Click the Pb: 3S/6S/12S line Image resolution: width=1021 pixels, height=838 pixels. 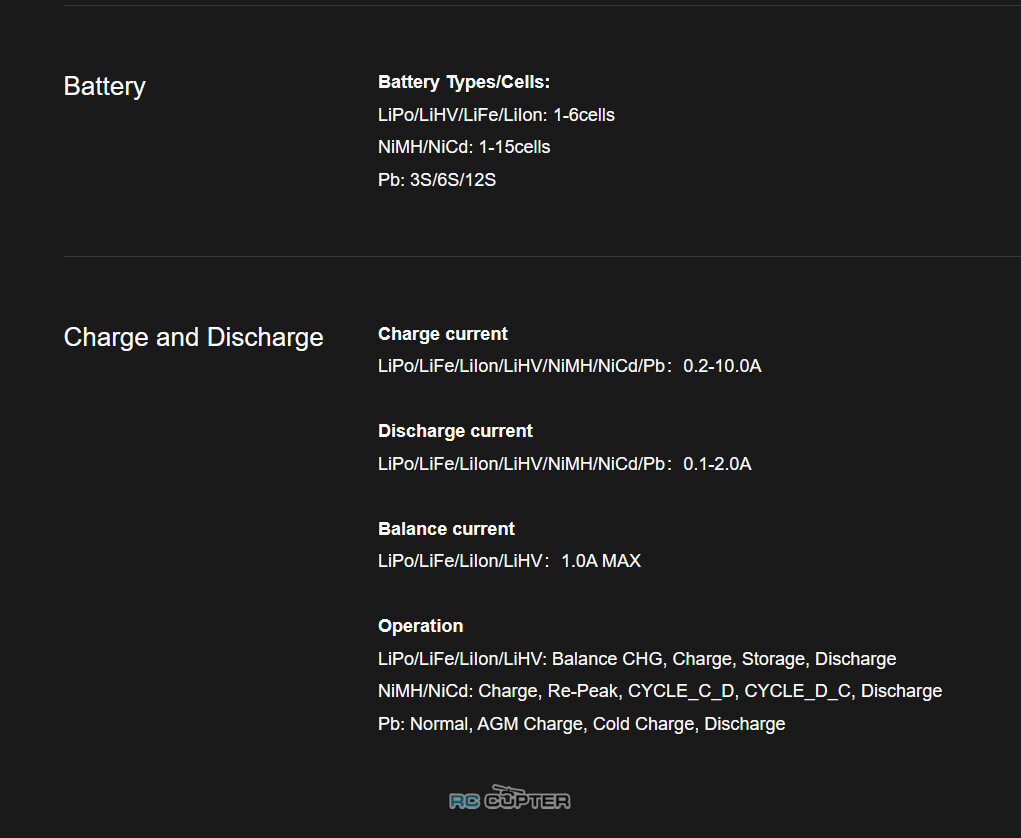pos(437,180)
